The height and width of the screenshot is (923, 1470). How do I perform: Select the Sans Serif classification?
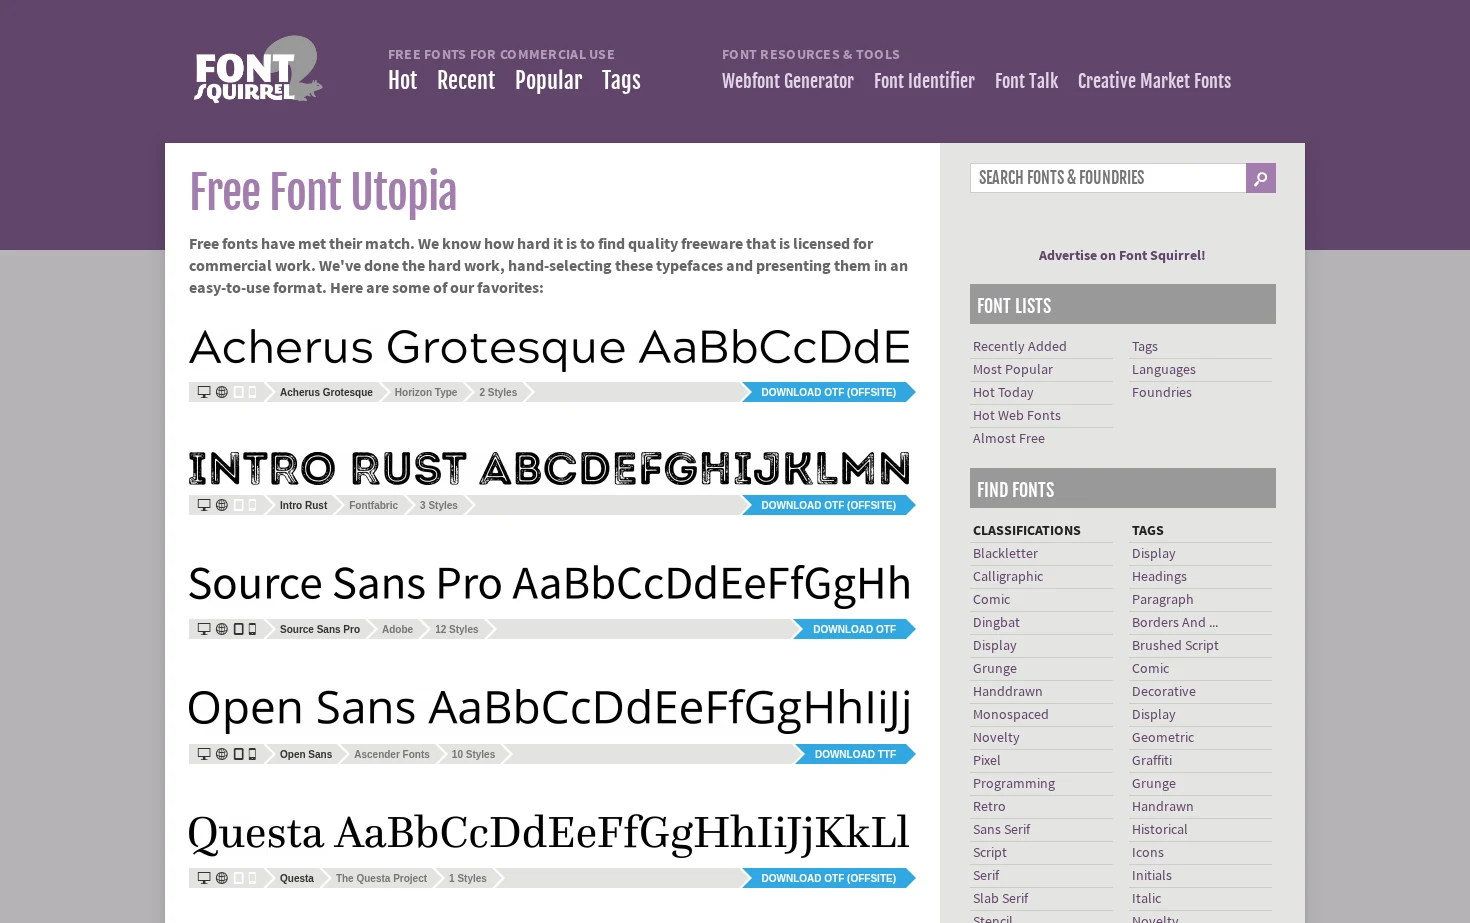click(x=1002, y=829)
